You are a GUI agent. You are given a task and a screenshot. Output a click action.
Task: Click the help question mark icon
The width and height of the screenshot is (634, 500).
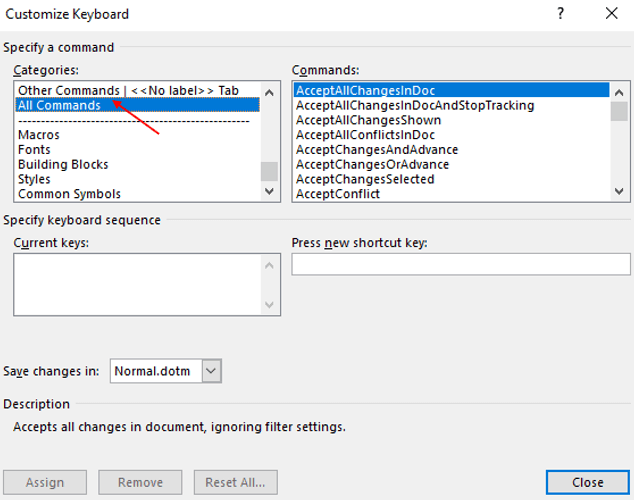[560, 14]
